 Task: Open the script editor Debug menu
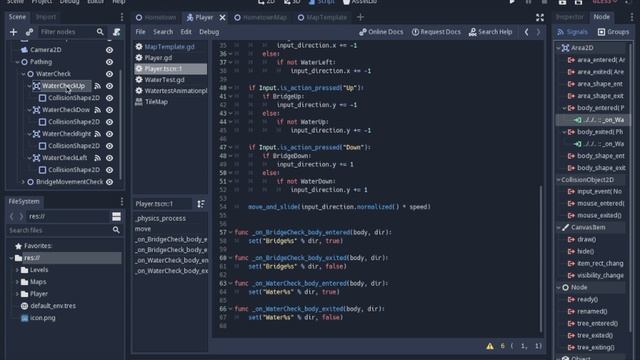click(x=209, y=32)
